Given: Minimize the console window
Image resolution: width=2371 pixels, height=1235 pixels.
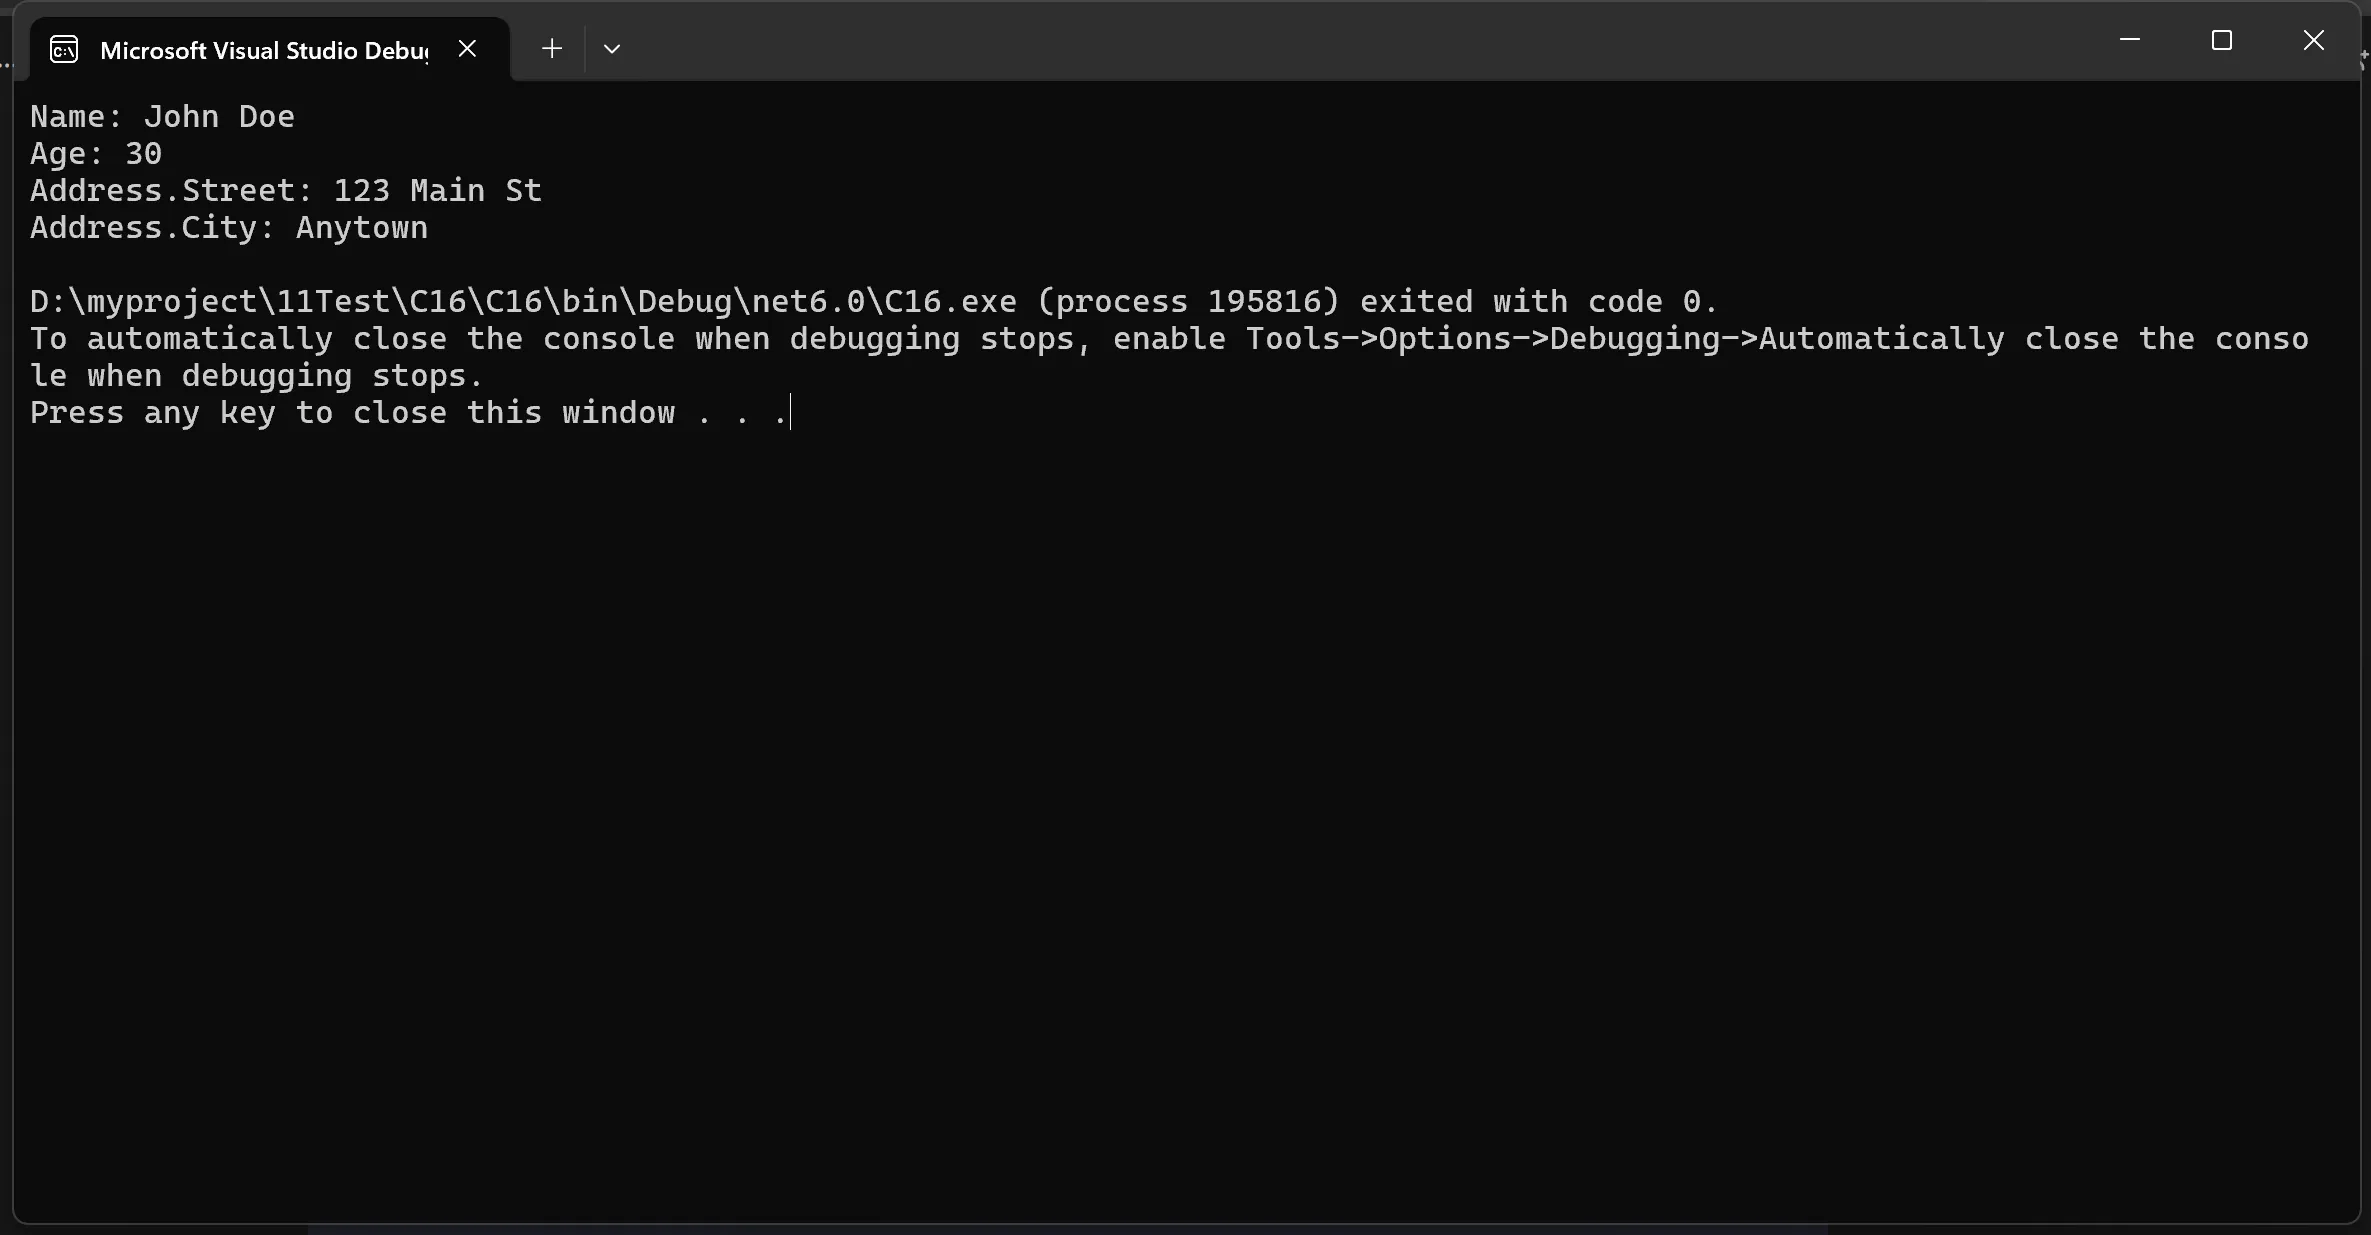Looking at the screenshot, I should (x=2130, y=40).
